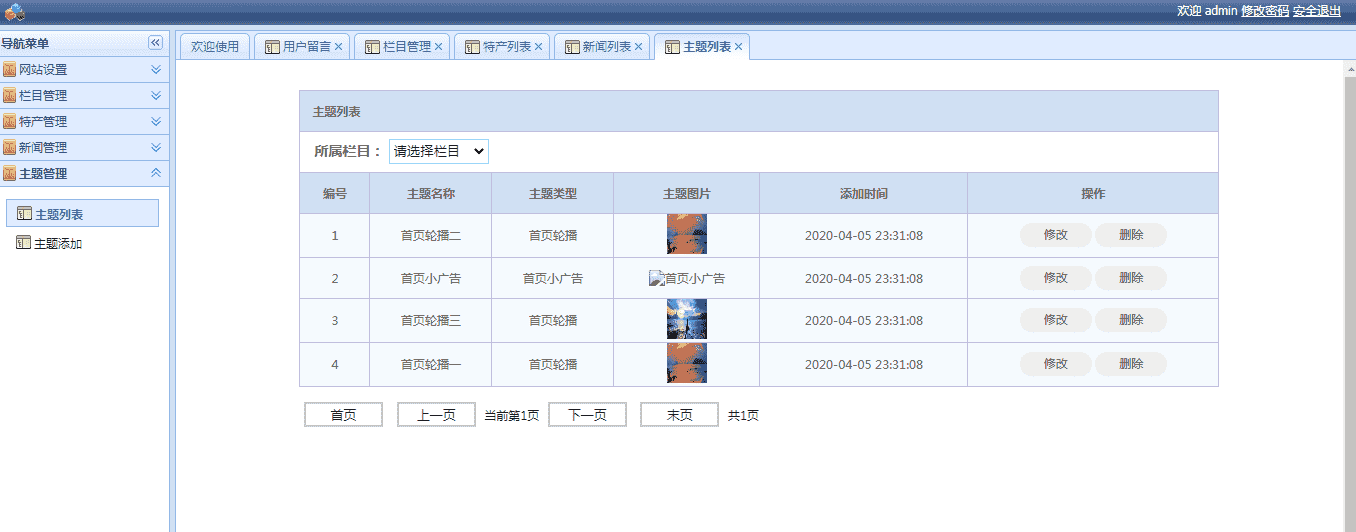This screenshot has width=1356, height=532.
Task: Click the 栏目管理 tab icon
Action: pyautogui.click(x=372, y=47)
